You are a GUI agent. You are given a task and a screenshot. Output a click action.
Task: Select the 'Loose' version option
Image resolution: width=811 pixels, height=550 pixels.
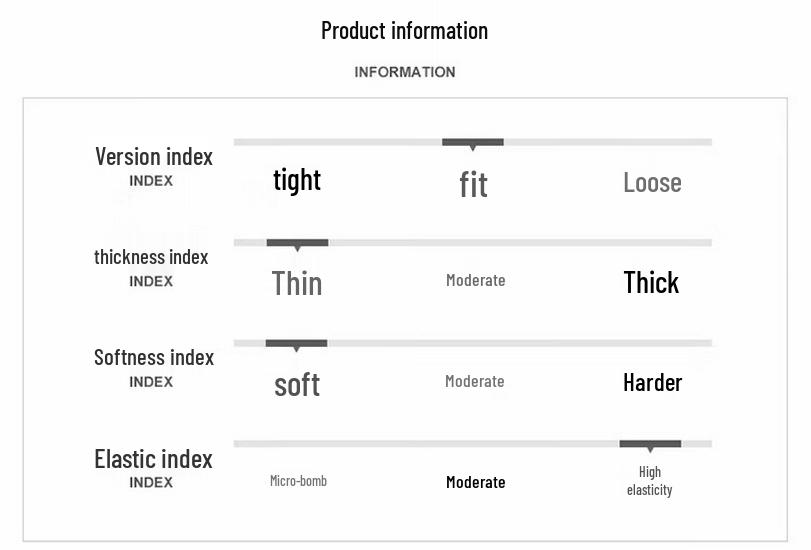tap(652, 182)
